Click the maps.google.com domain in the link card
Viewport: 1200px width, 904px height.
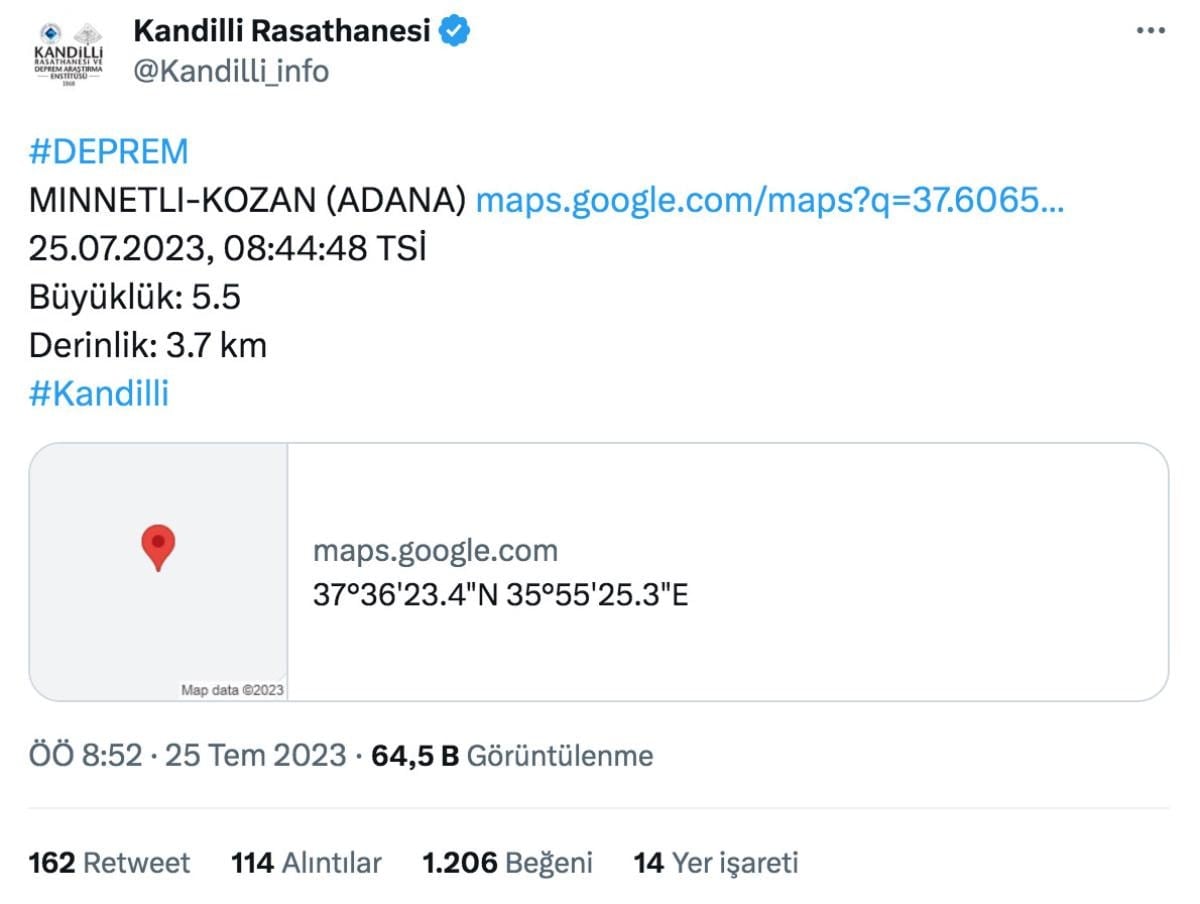[x=435, y=550]
